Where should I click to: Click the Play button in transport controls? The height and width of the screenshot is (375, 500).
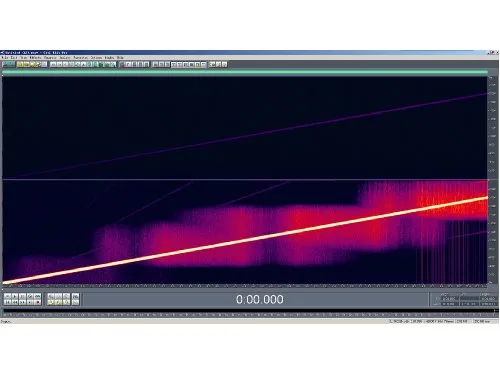point(15,296)
